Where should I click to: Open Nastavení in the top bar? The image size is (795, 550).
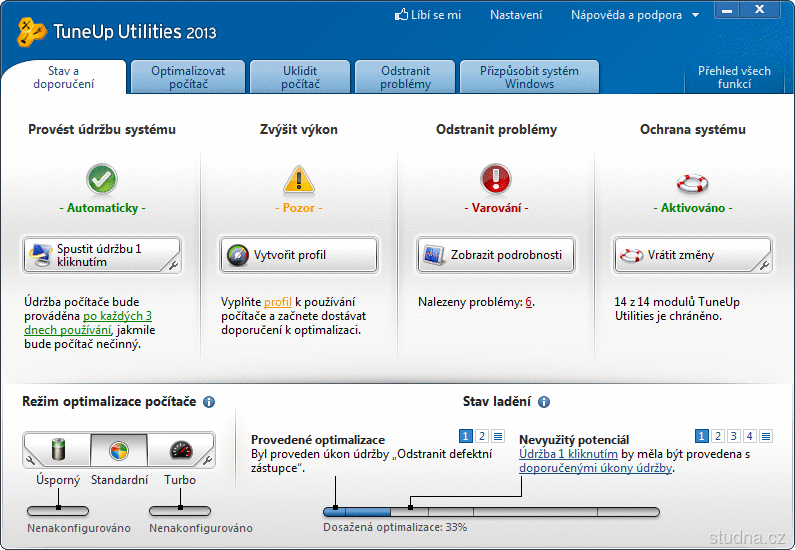516,15
